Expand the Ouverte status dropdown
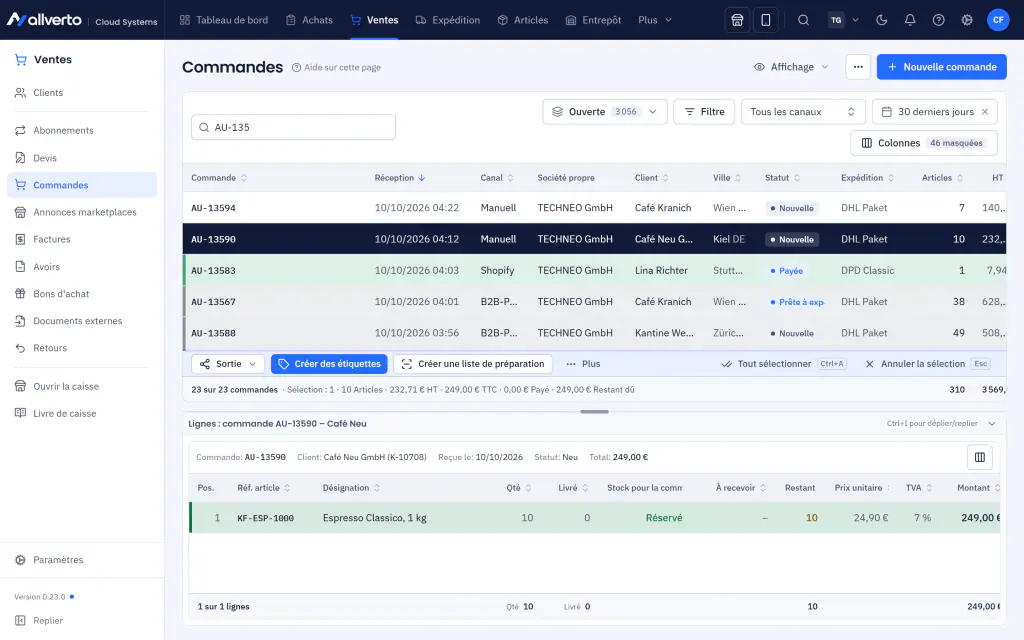Image resolution: width=1024 pixels, height=640 pixels. point(605,112)
